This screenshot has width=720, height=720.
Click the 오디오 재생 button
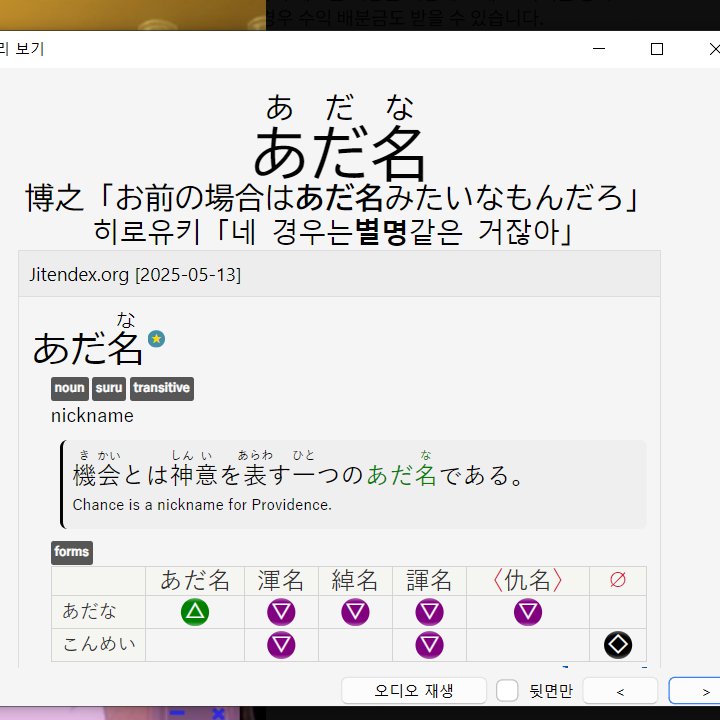414,690
